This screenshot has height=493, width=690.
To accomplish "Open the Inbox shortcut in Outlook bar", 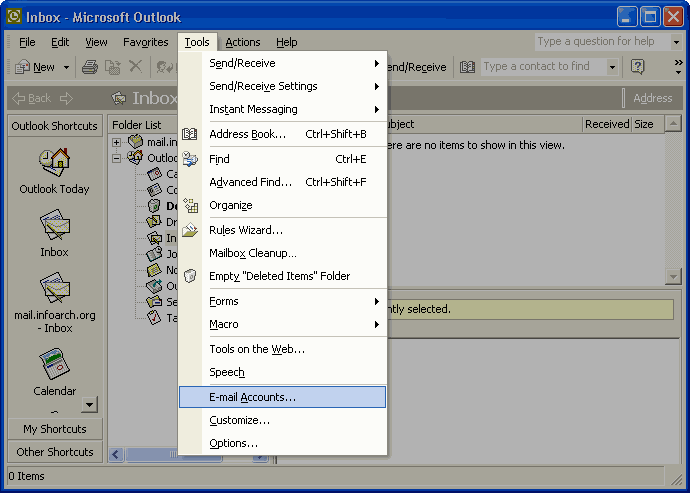I will pyautogui.click(x=54, y=224).
